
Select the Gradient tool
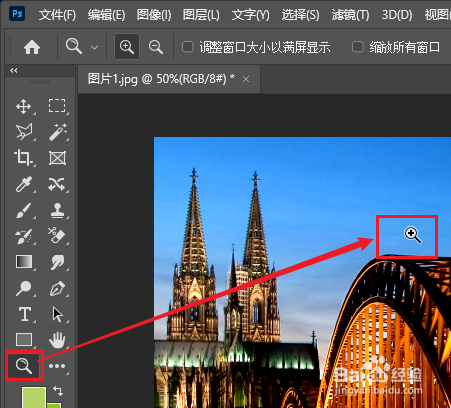(x=24, y=262)
